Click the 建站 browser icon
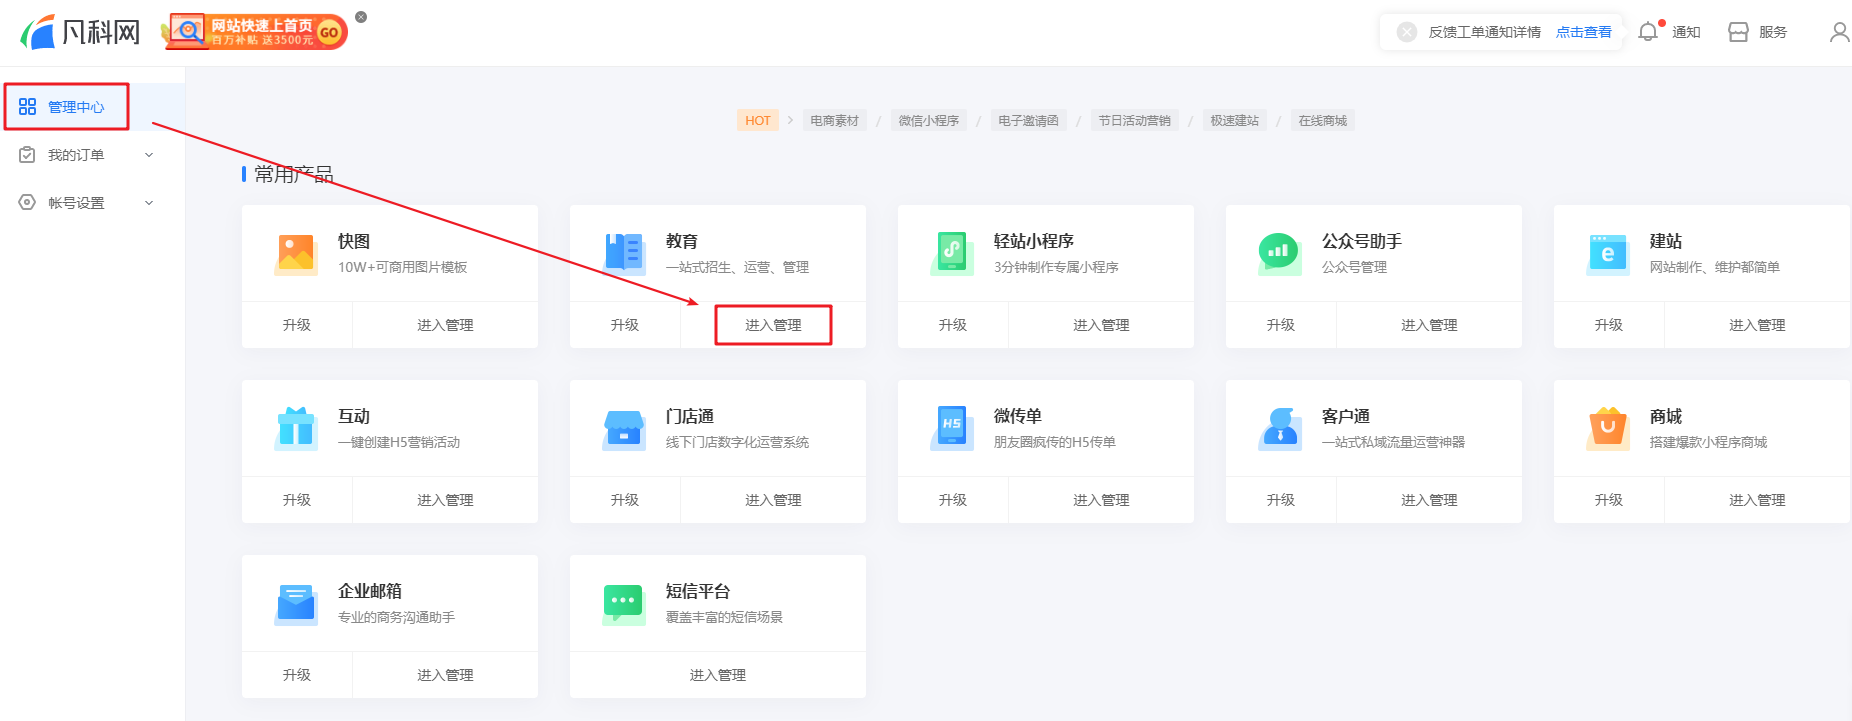 1608,253
